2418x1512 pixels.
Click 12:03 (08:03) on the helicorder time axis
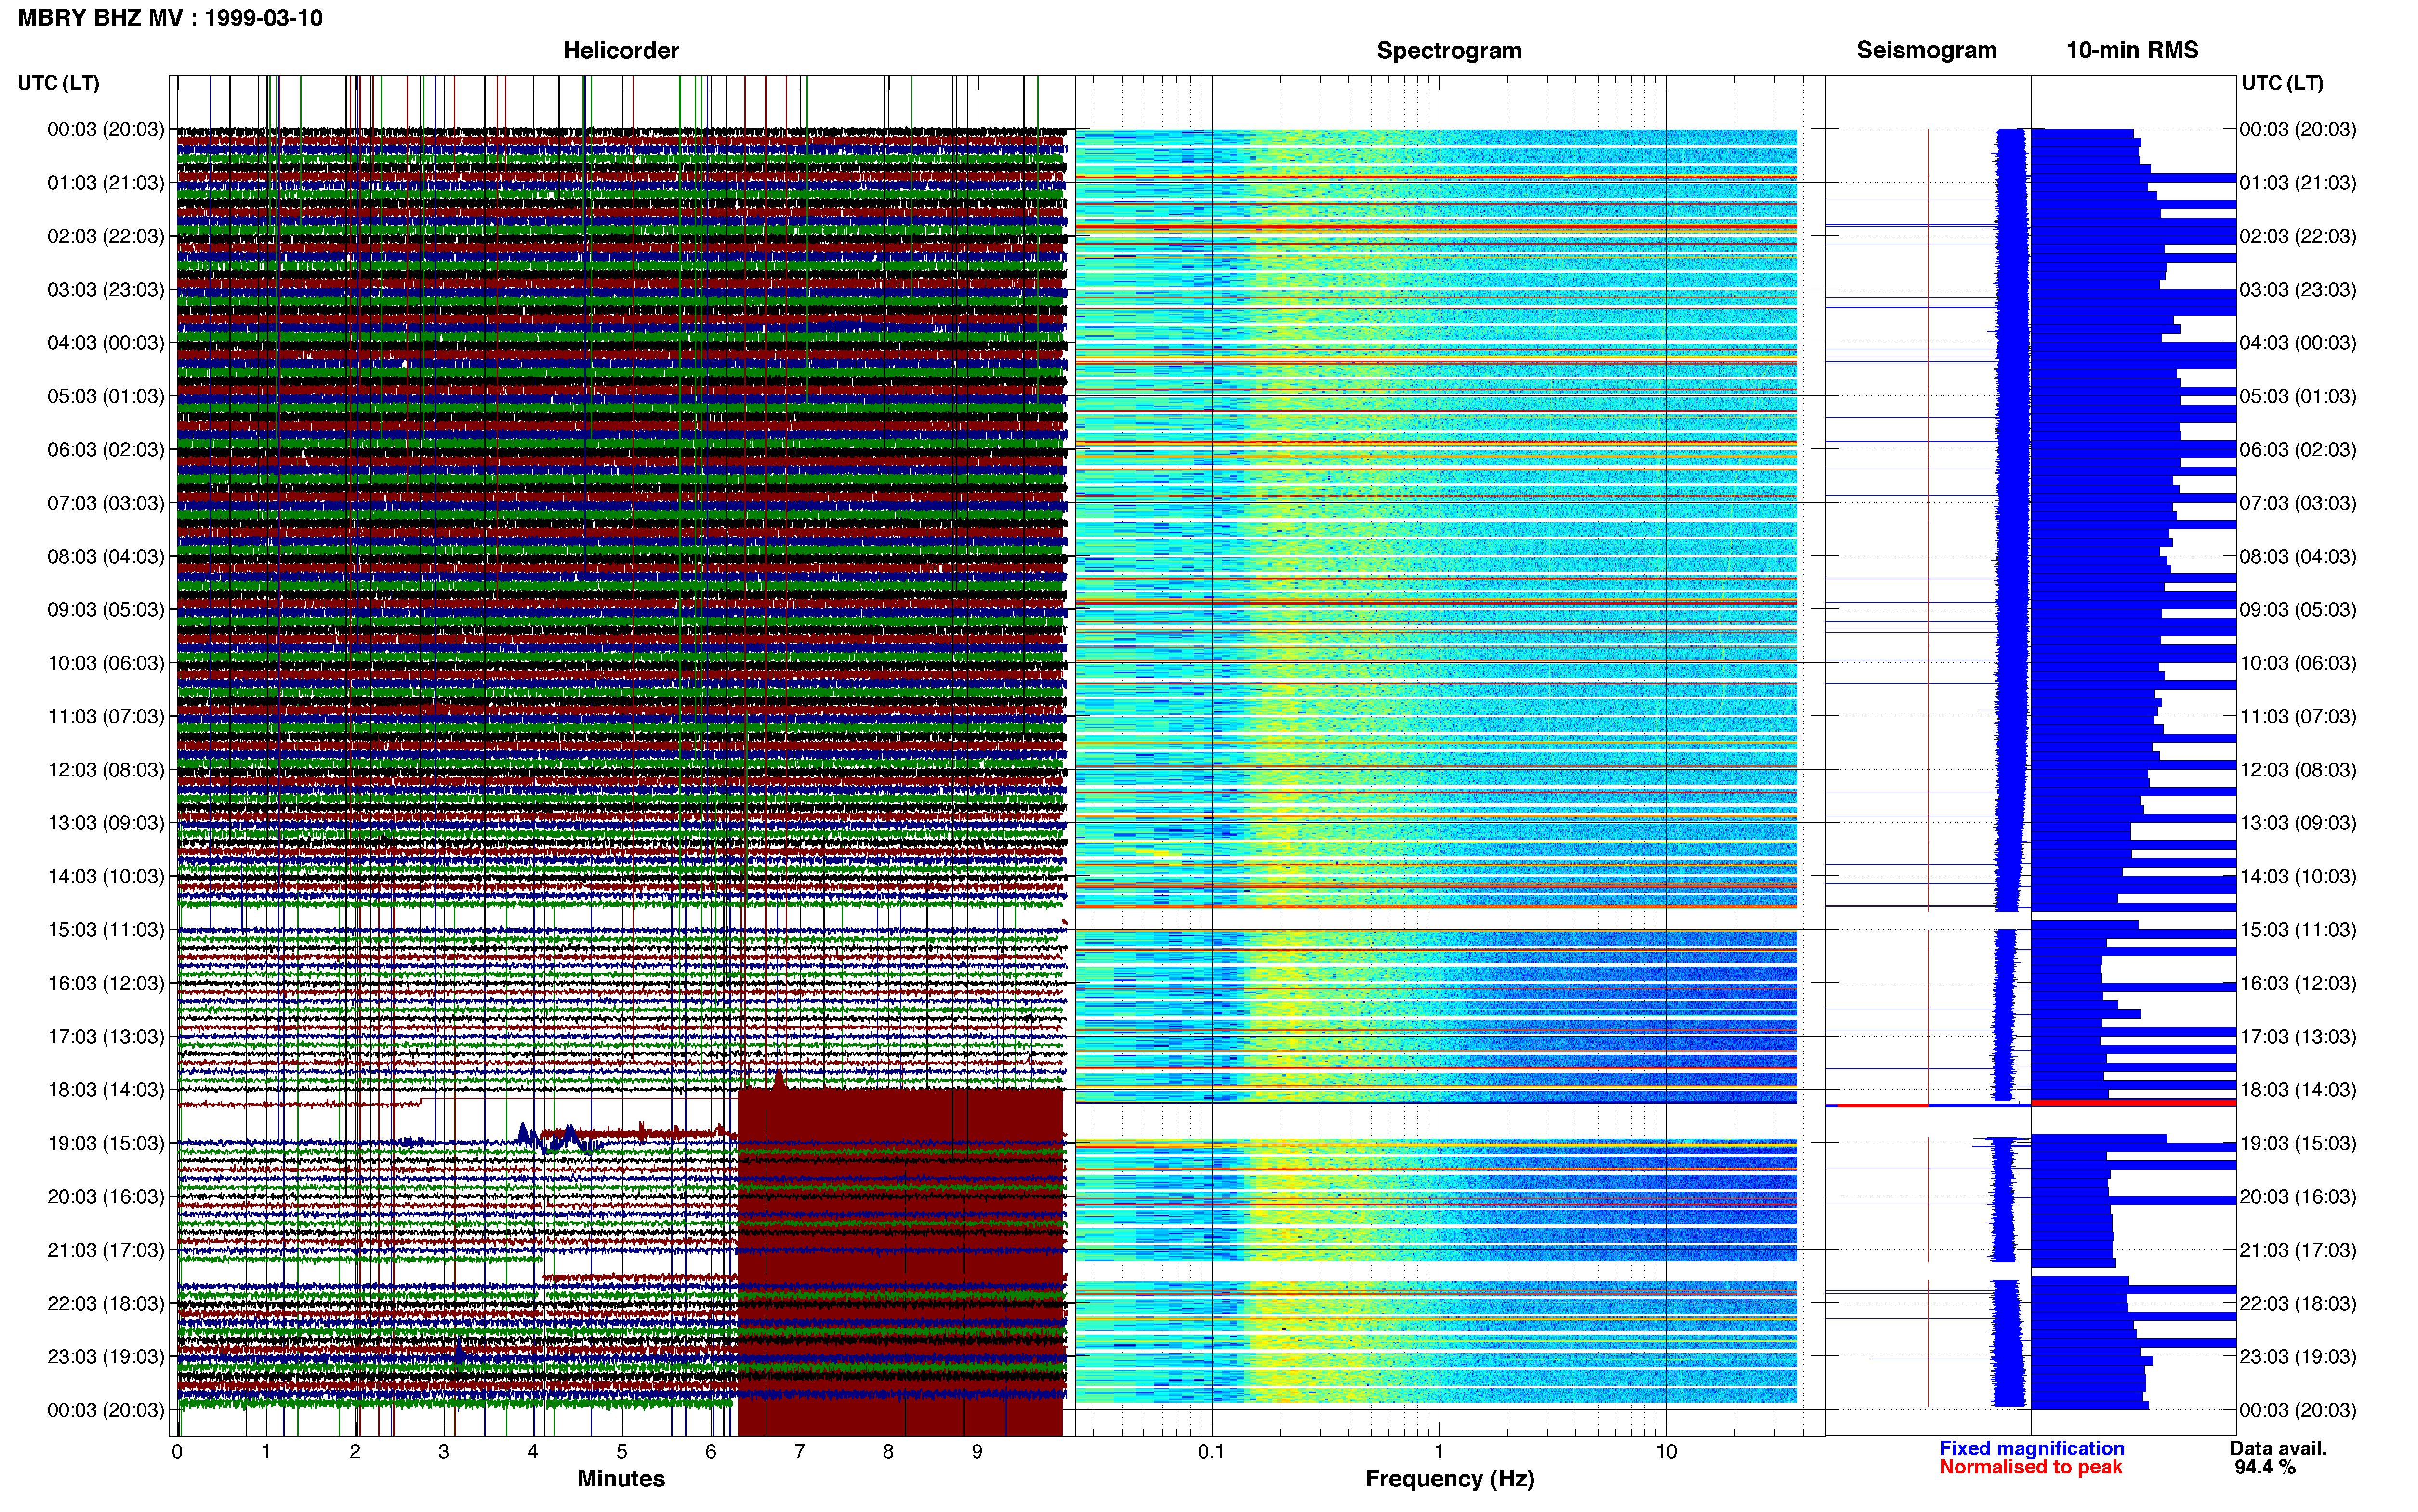(105, 770)
